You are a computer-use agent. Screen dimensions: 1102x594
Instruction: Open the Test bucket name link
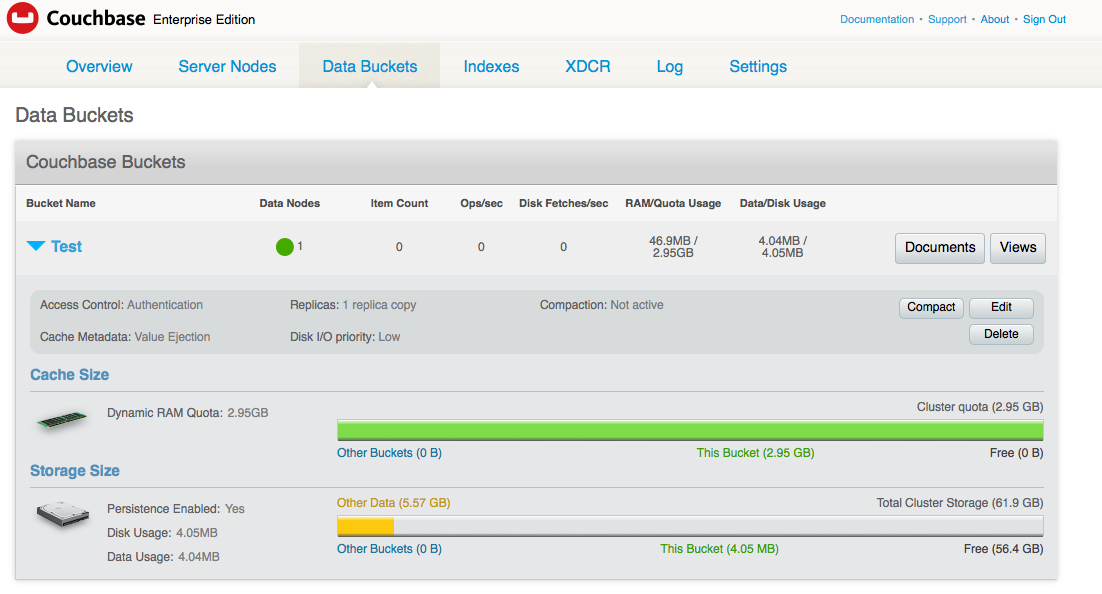tap(67, 247)
